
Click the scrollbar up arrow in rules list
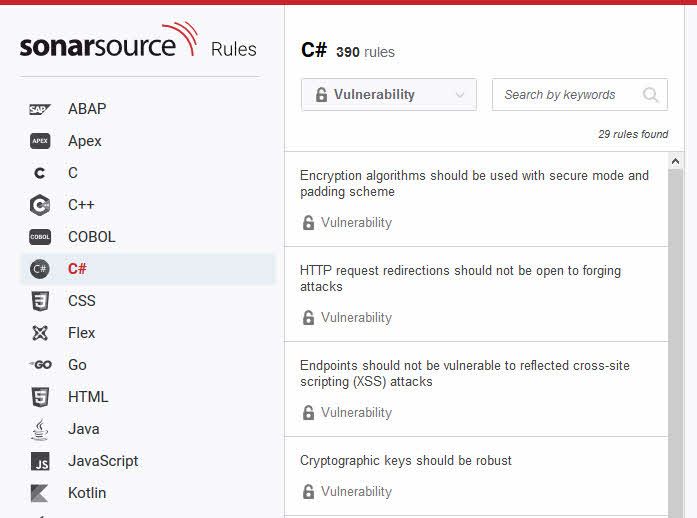click(x=675, y=161)
